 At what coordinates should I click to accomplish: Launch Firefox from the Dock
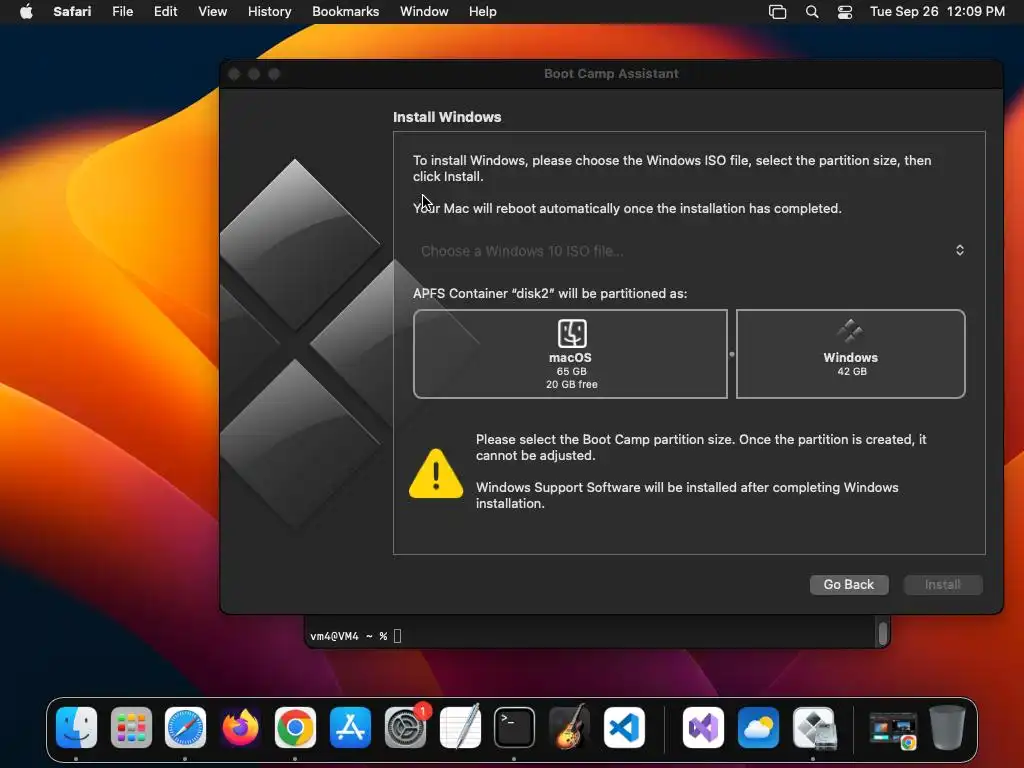click(240, 728)
